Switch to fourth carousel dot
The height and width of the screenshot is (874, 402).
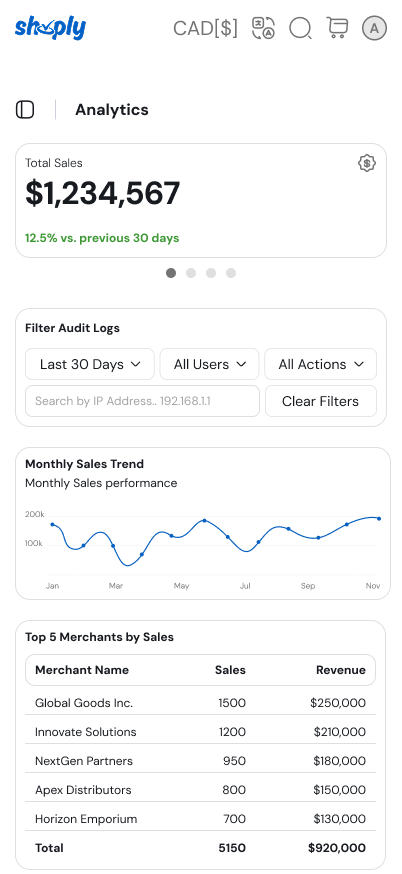(231, 273)
